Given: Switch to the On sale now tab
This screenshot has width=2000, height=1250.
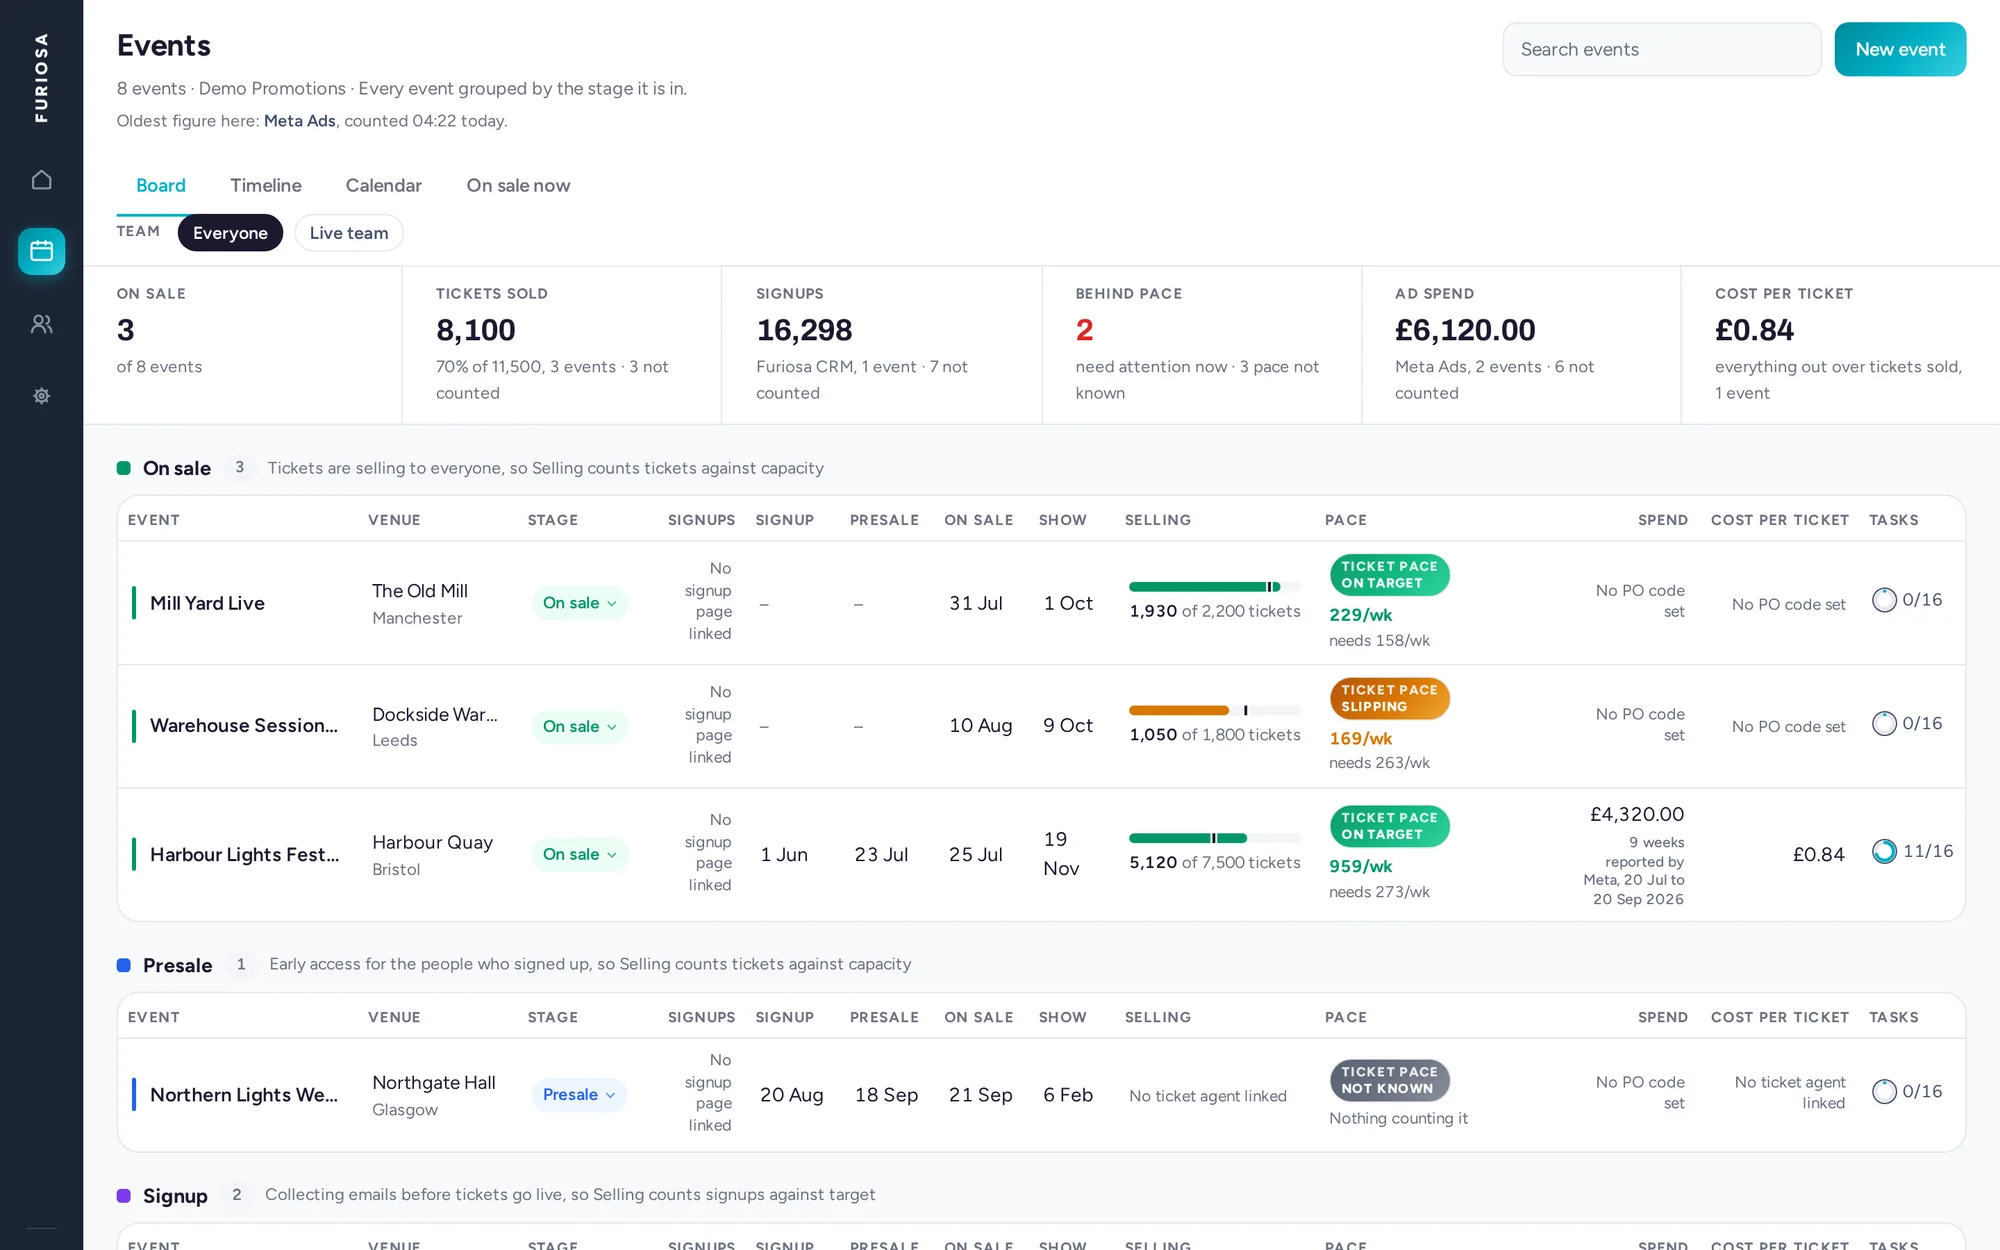Looking at the screenshot, I should coord(518,186).
